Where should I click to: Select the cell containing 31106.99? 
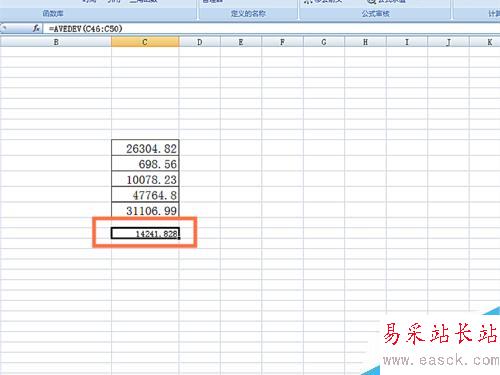point(145,210)
